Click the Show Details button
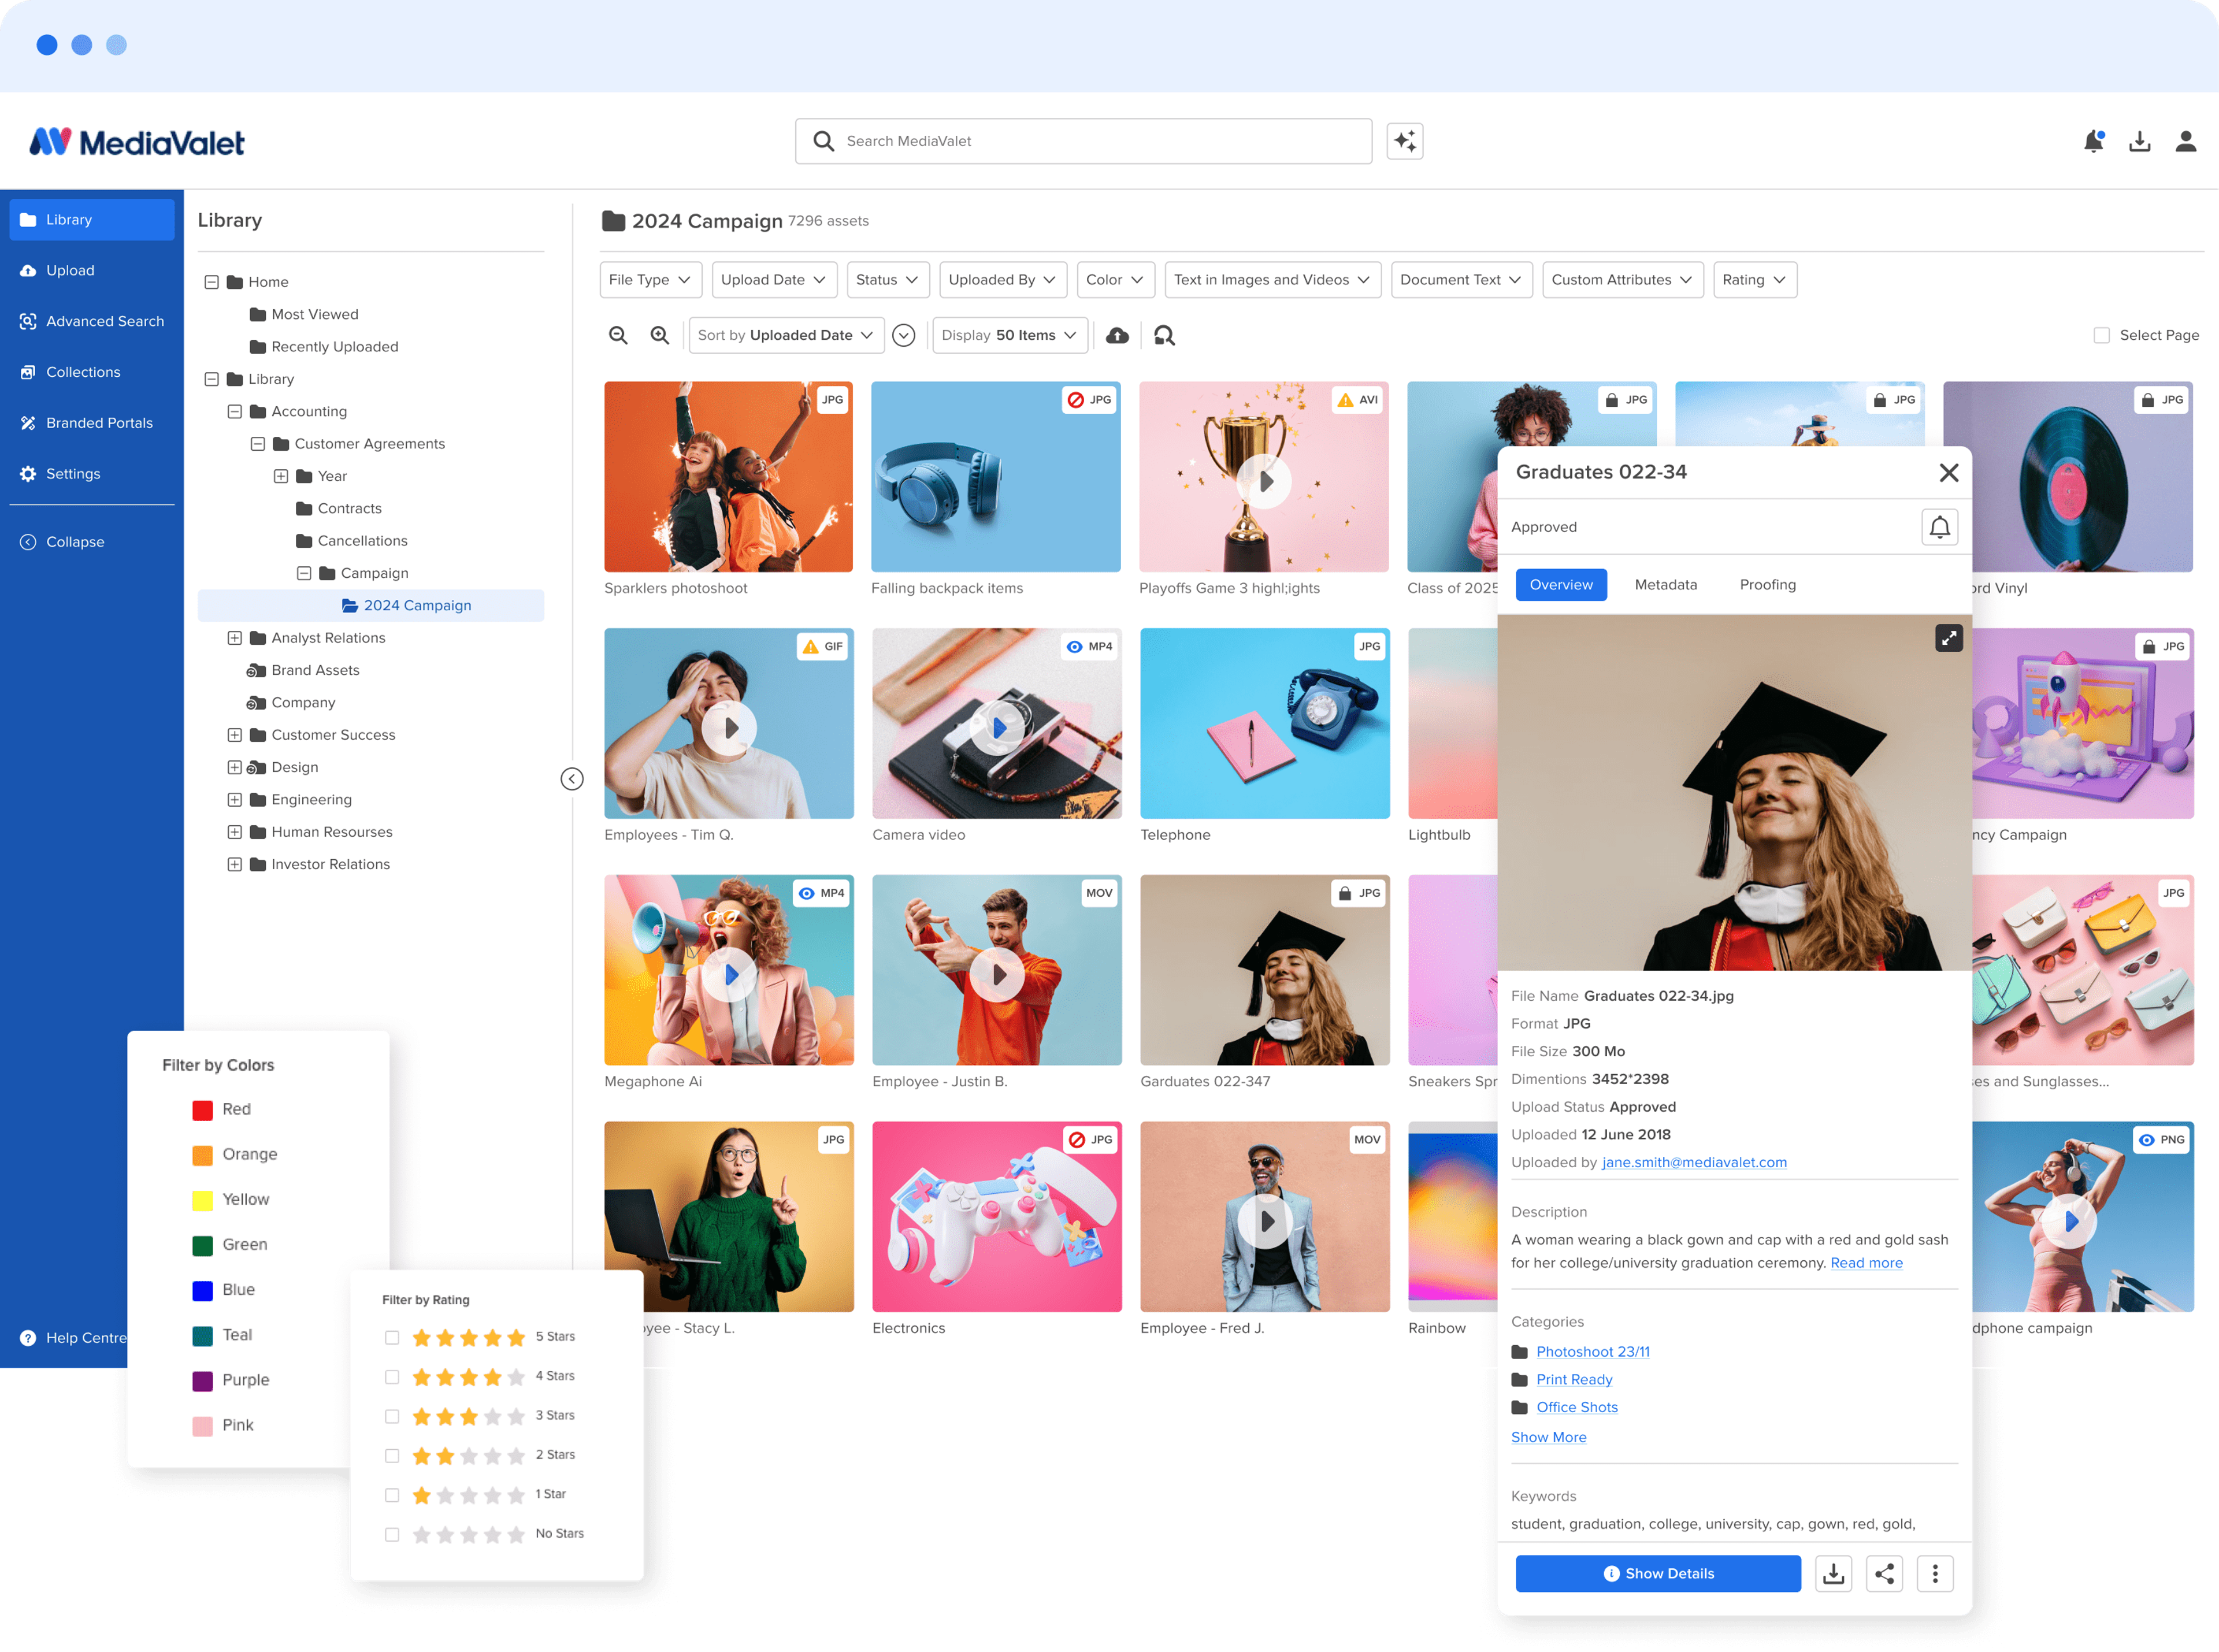 [x=1658, y=1573]
